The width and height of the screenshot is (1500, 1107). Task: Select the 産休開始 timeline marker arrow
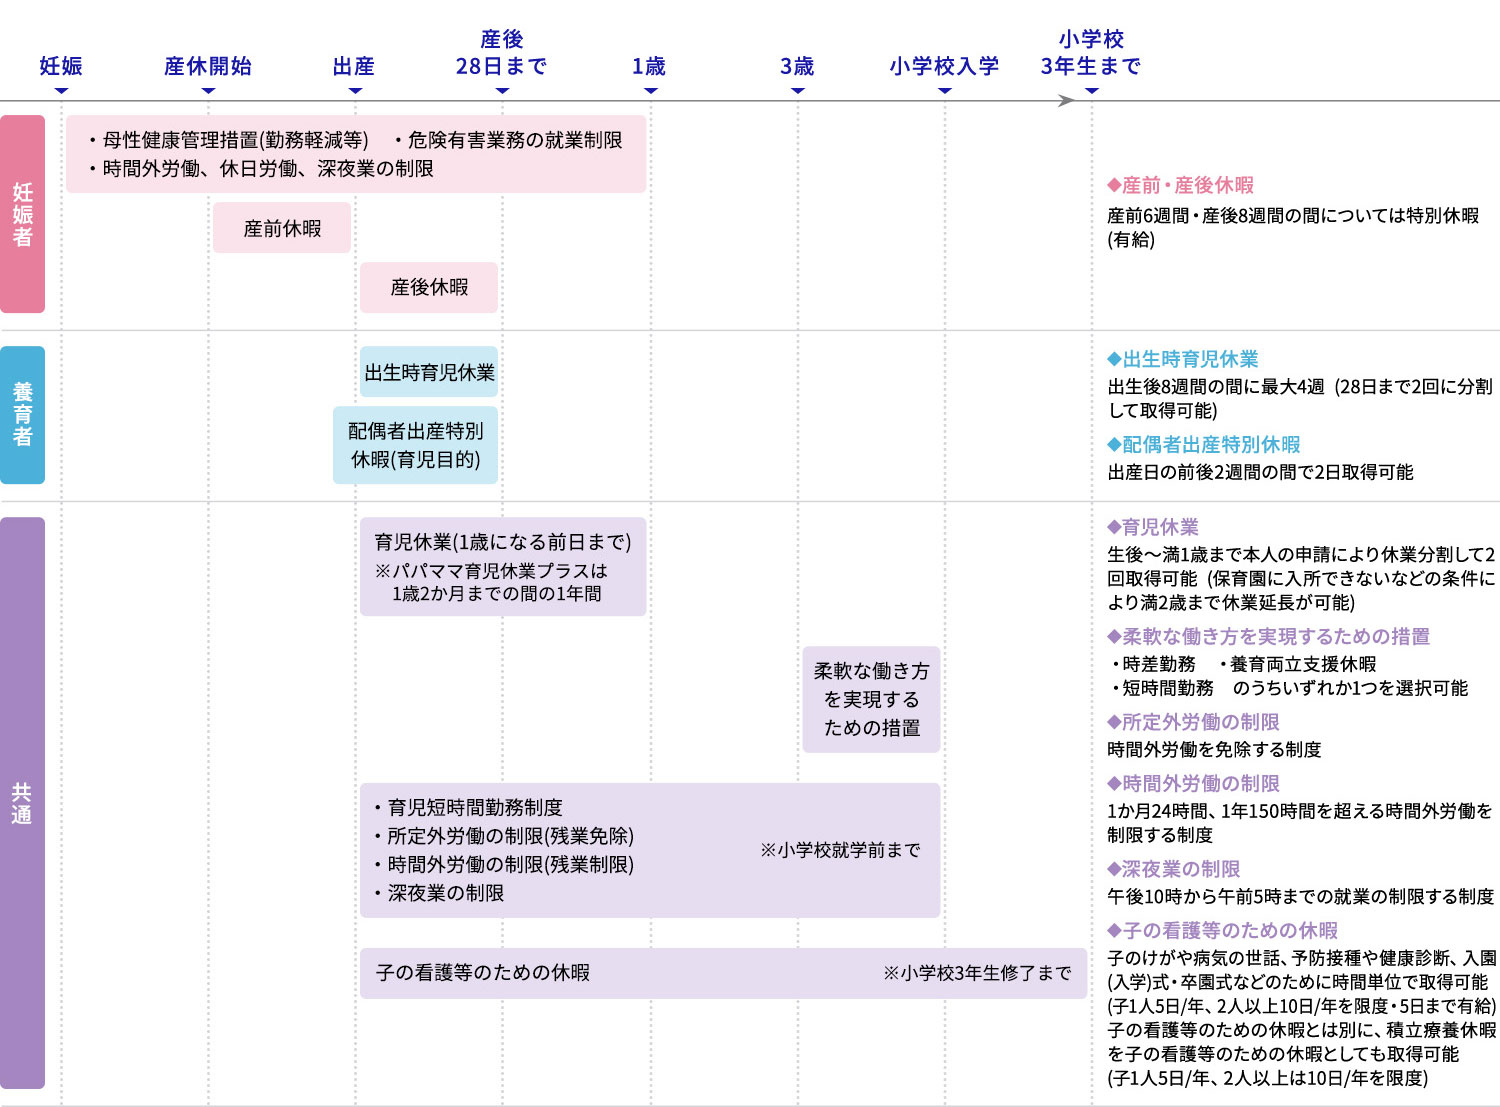(208, 91)
